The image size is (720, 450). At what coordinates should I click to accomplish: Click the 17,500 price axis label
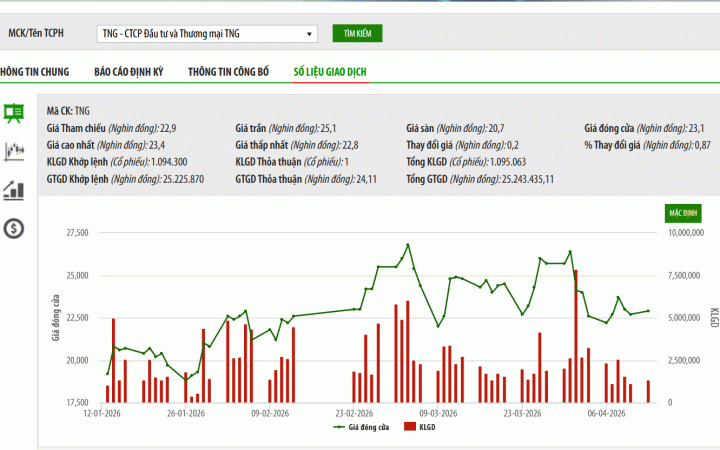click(x=78, y=403)
